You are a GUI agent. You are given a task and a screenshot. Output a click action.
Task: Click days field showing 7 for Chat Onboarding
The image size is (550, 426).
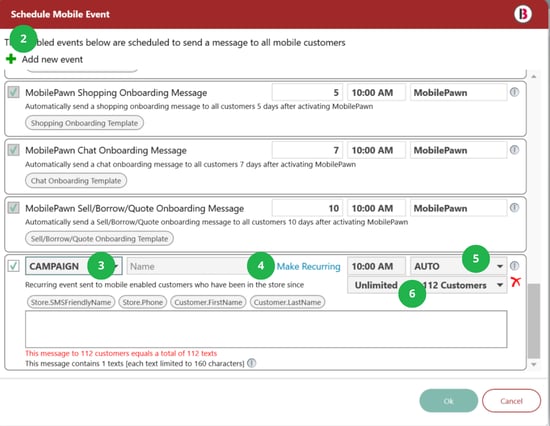coord(307,150)
